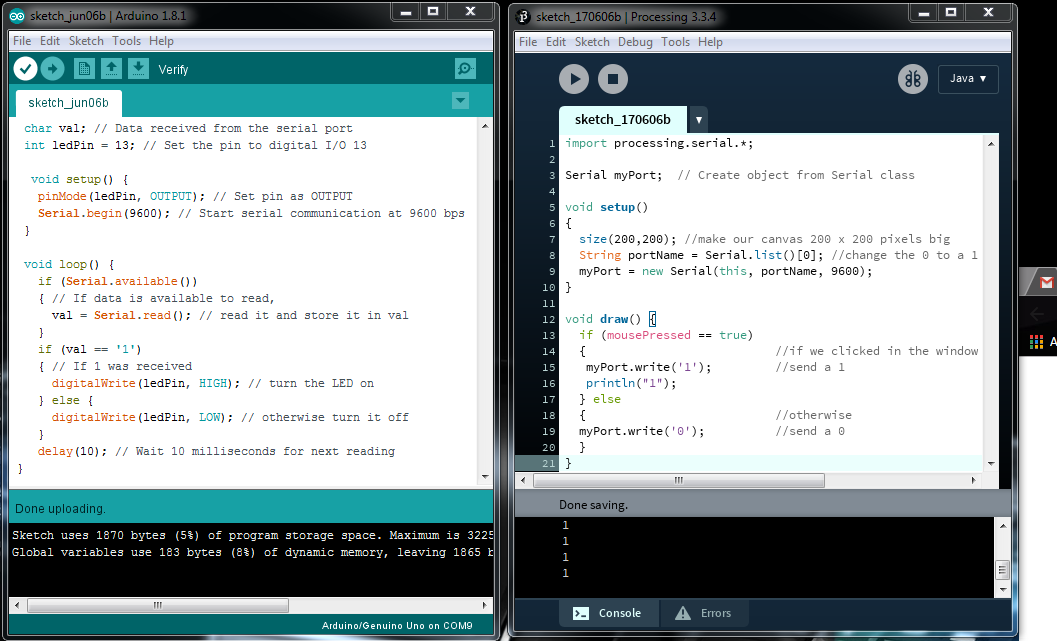The height and width of the screenshot is (641, 1057).
Task: Click Arduino editor vertical scrollbar up arrow
Action: pos(485,126)
